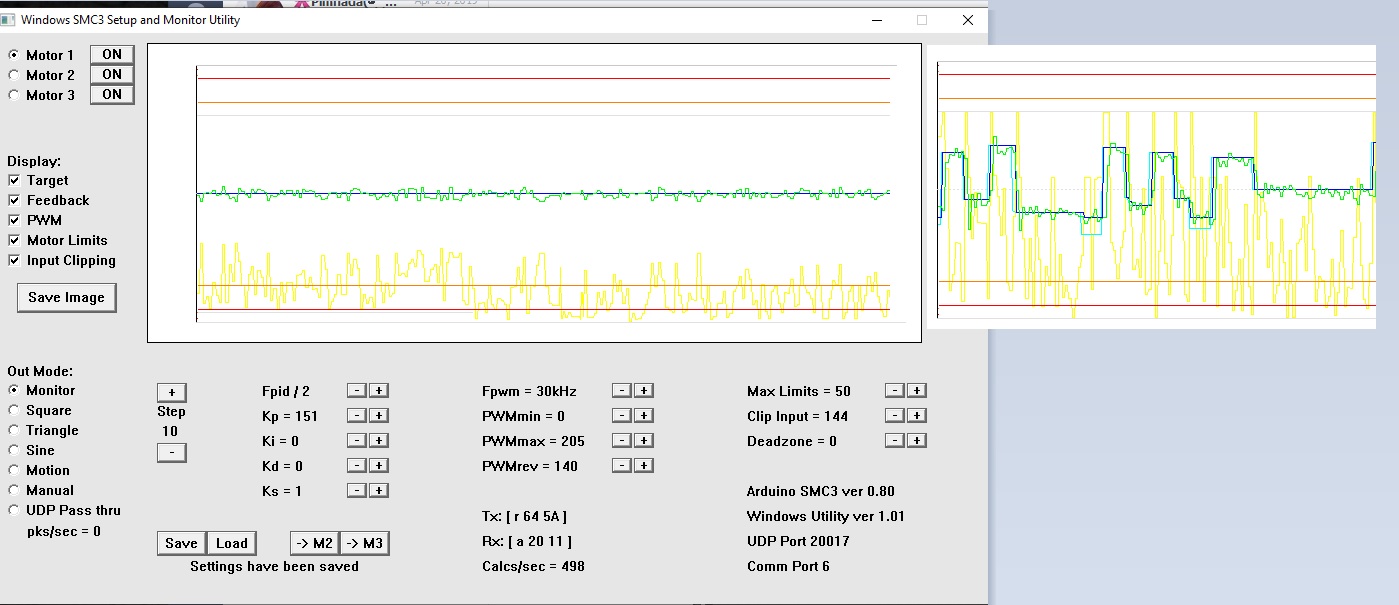Decrease Clip Input with minus
1399x605 pixels.
coord(895,416)
